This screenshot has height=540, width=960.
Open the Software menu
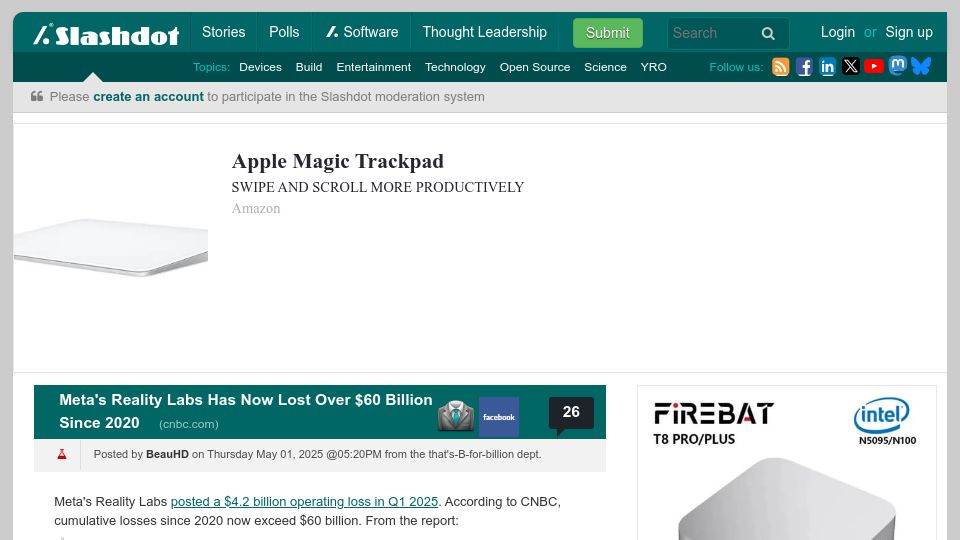point(362,32)
